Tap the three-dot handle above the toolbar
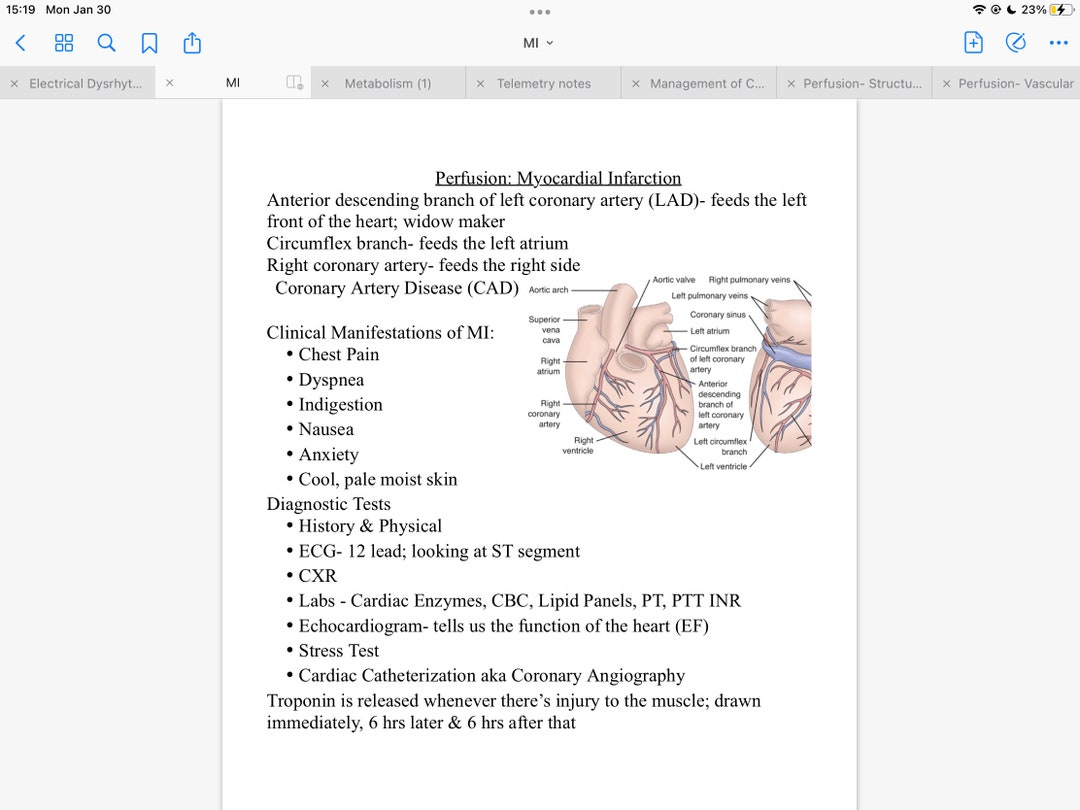This screenshot has height=810, width=1080. 539,12
